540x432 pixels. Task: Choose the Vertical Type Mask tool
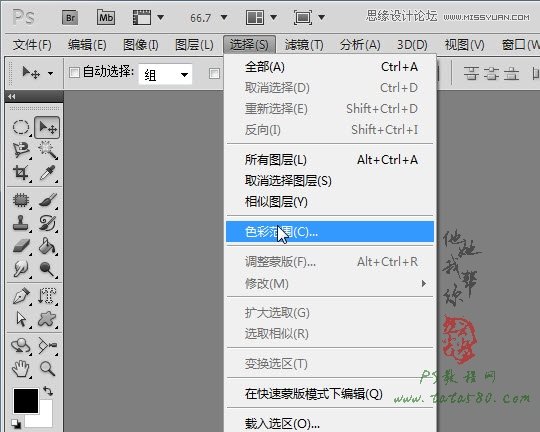(47, 296)
